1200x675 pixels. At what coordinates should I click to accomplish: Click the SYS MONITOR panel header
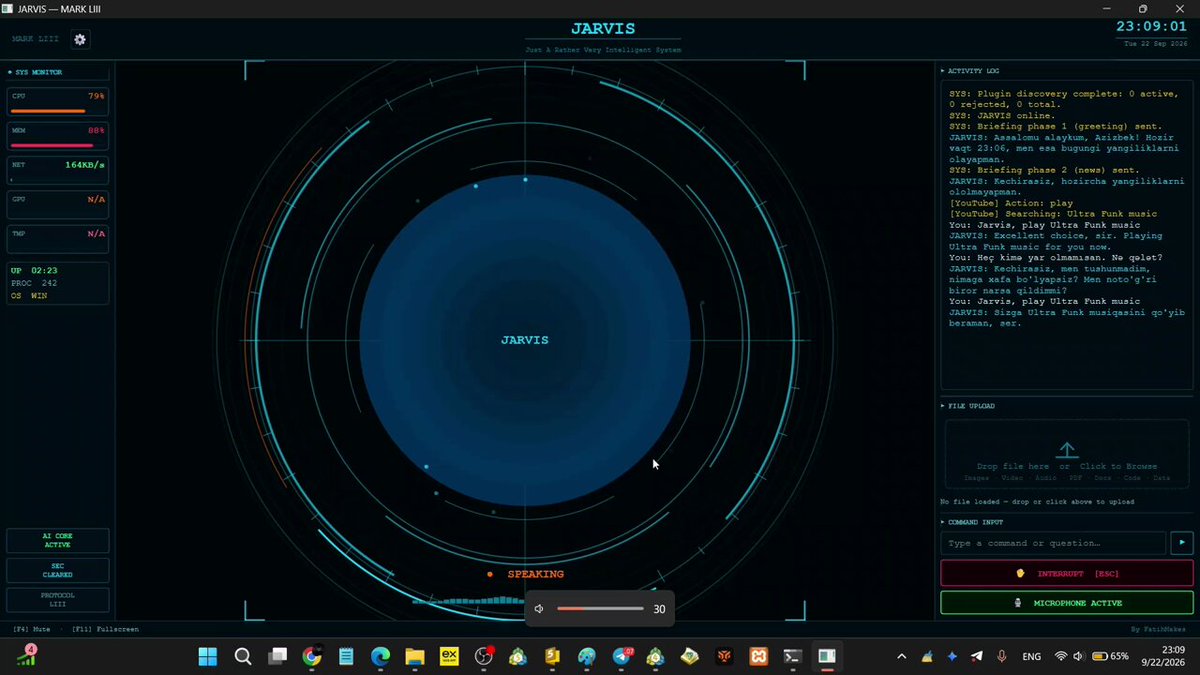coord(36,72)
